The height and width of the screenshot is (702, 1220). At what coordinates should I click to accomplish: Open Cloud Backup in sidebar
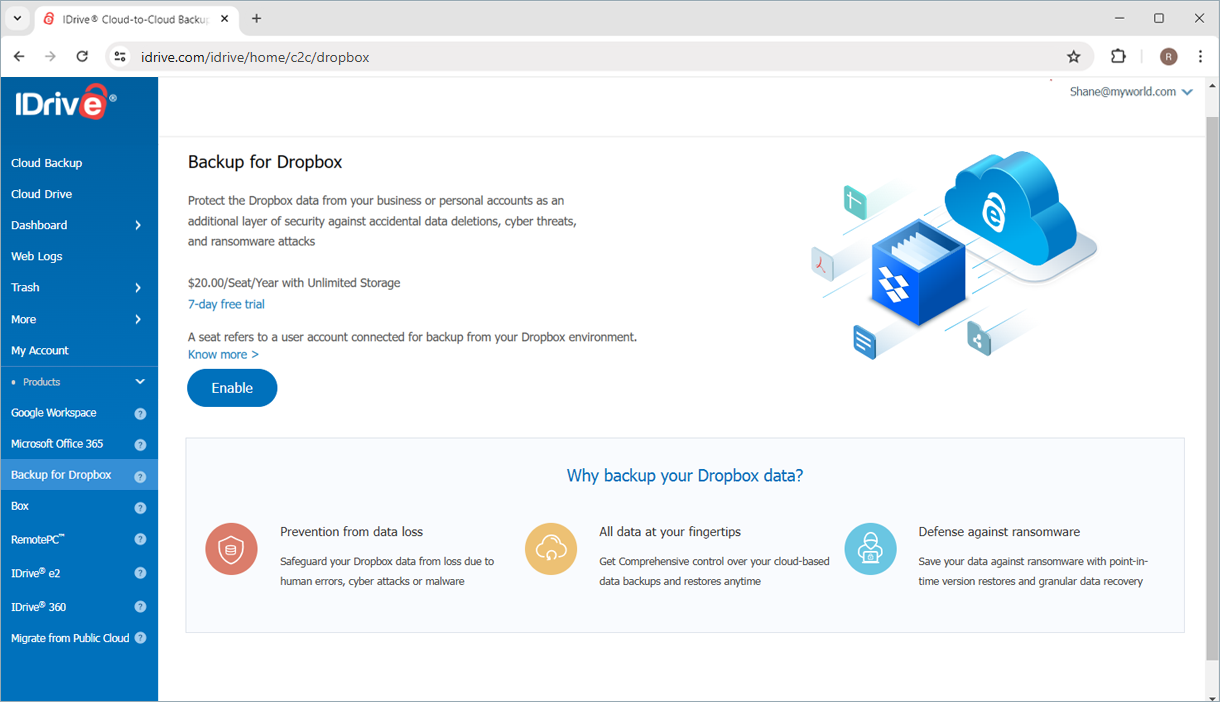(47, 163)
